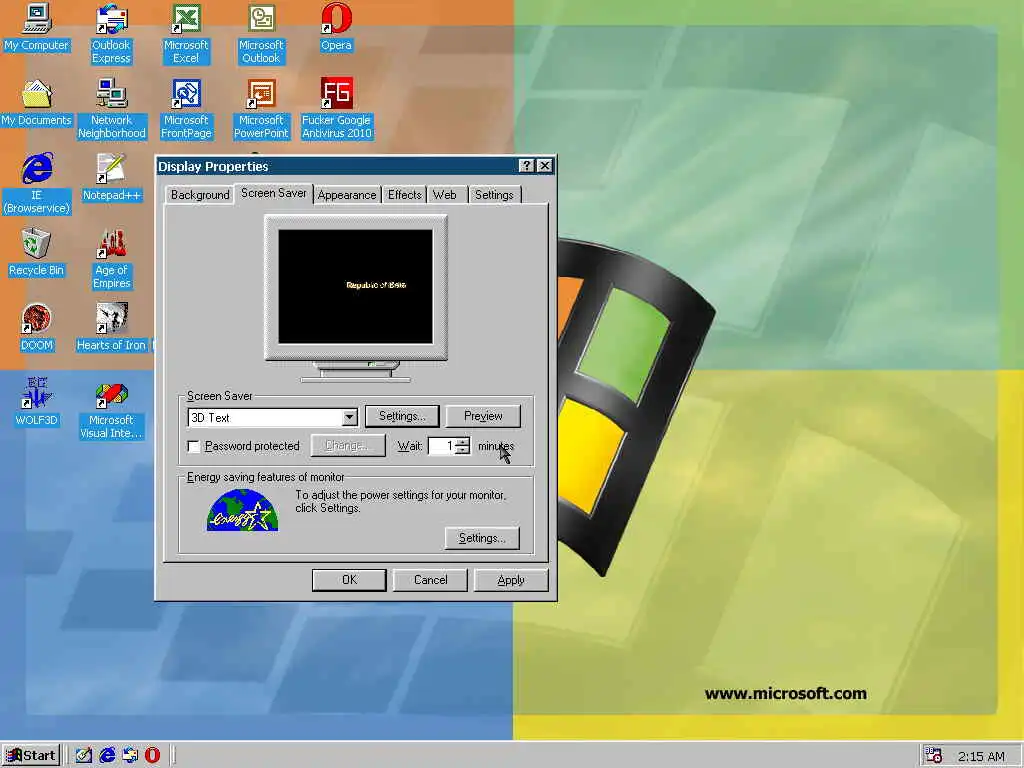1024x768 pixels.
Task: Click Cancel in Display Properties
Action: pyautogui.click(x=430, y=580)
